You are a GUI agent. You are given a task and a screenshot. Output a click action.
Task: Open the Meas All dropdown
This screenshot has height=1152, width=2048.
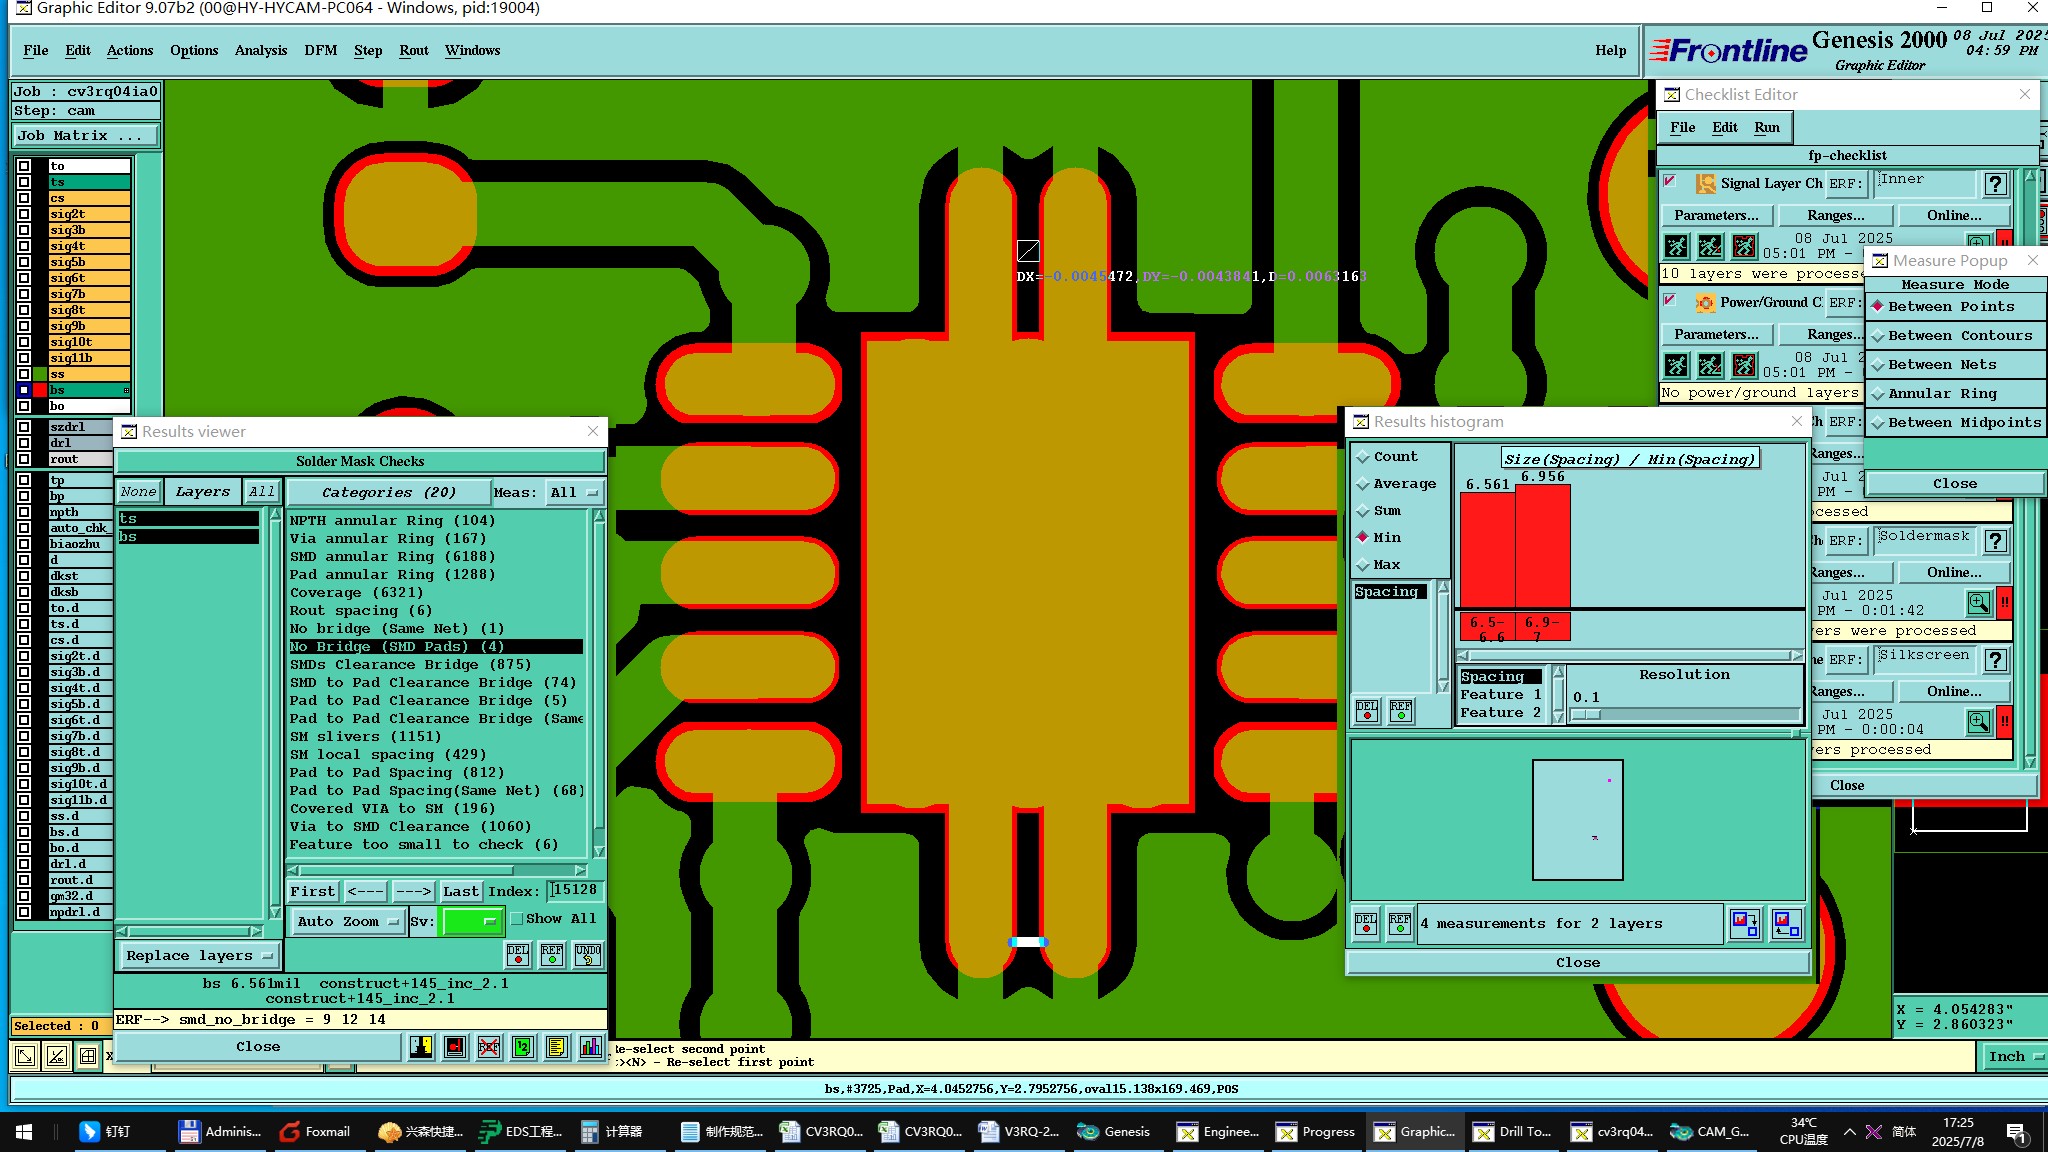pos(574,493)
